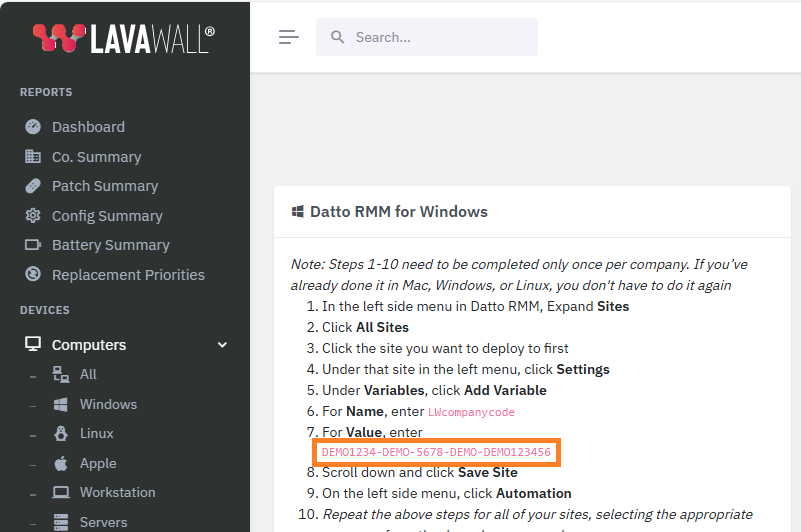This screenshot has height=532, width=801.
Task: Click step 3 deploy site text
Action: (445, 349)
